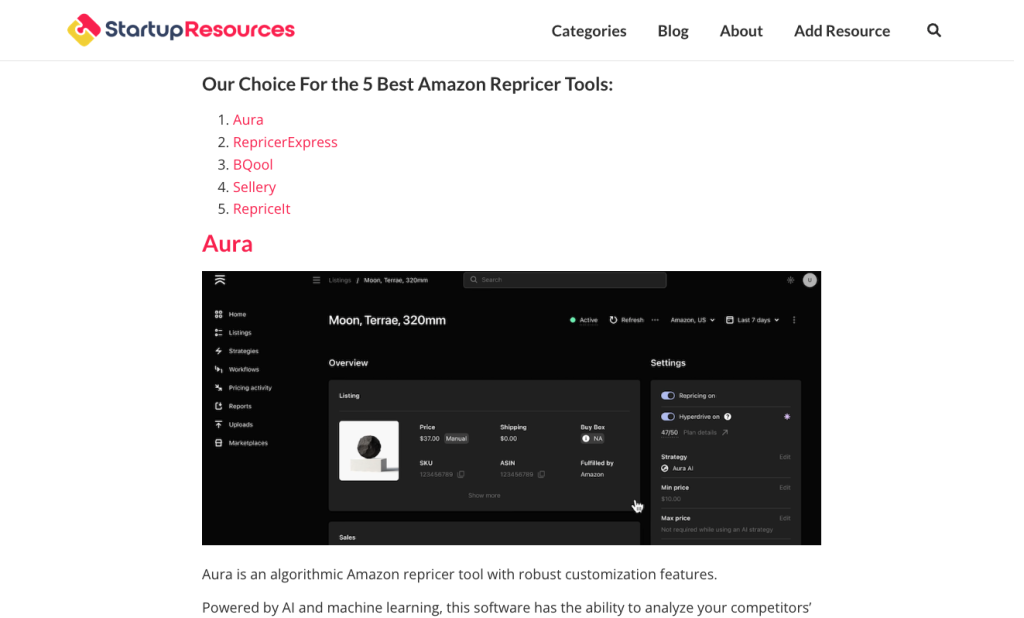Click the Refresh button
This screenshot has height=618, width=1024.
tap(626, 320)
